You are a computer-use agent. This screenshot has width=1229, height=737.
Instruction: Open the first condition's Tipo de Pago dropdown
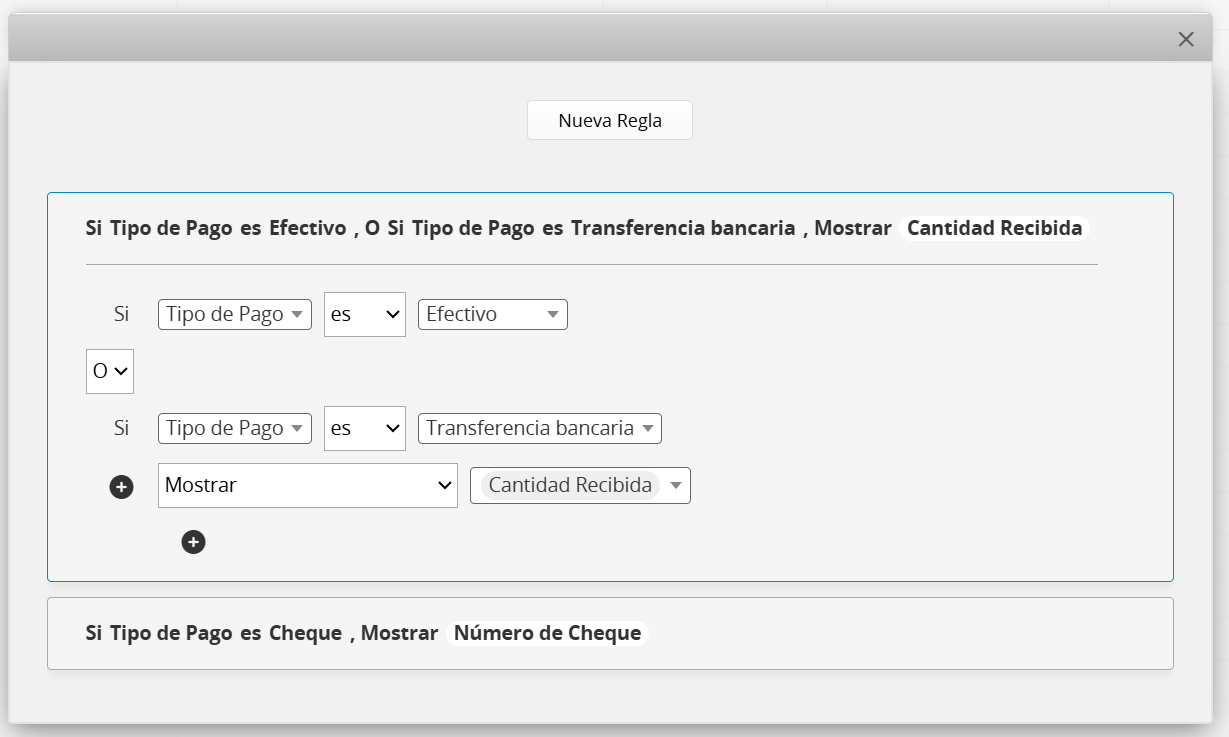[235, 314]
